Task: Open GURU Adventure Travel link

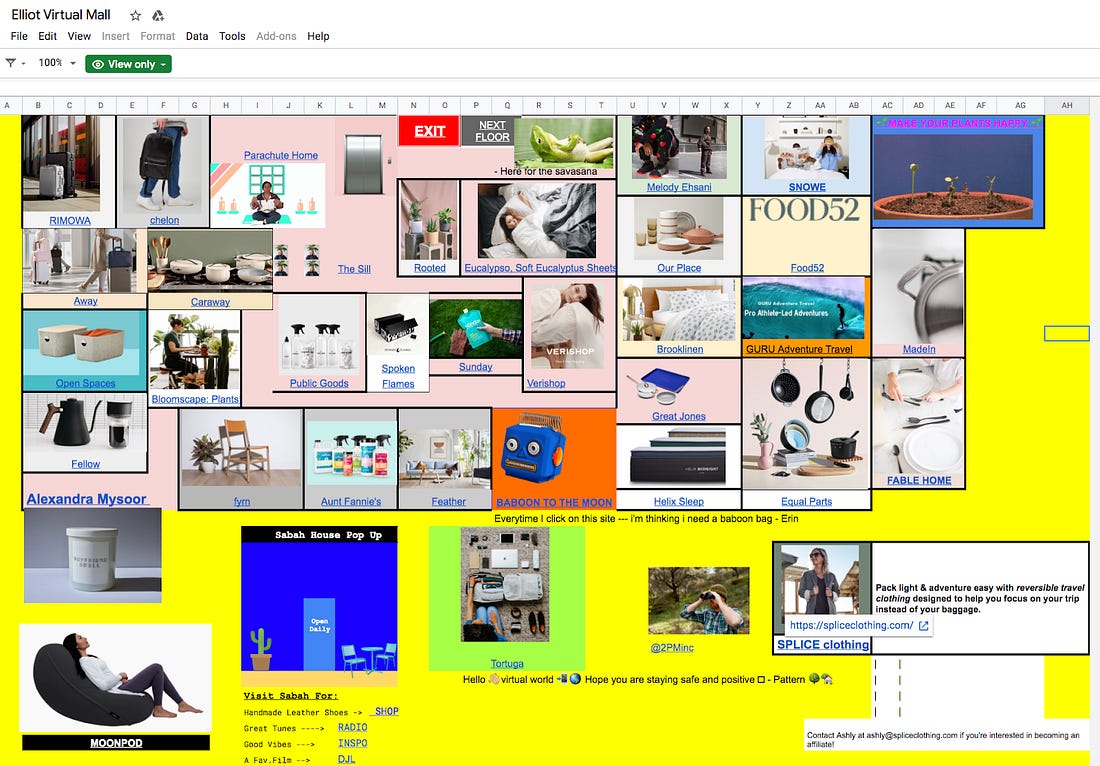Action: click(x=799, y=349)
